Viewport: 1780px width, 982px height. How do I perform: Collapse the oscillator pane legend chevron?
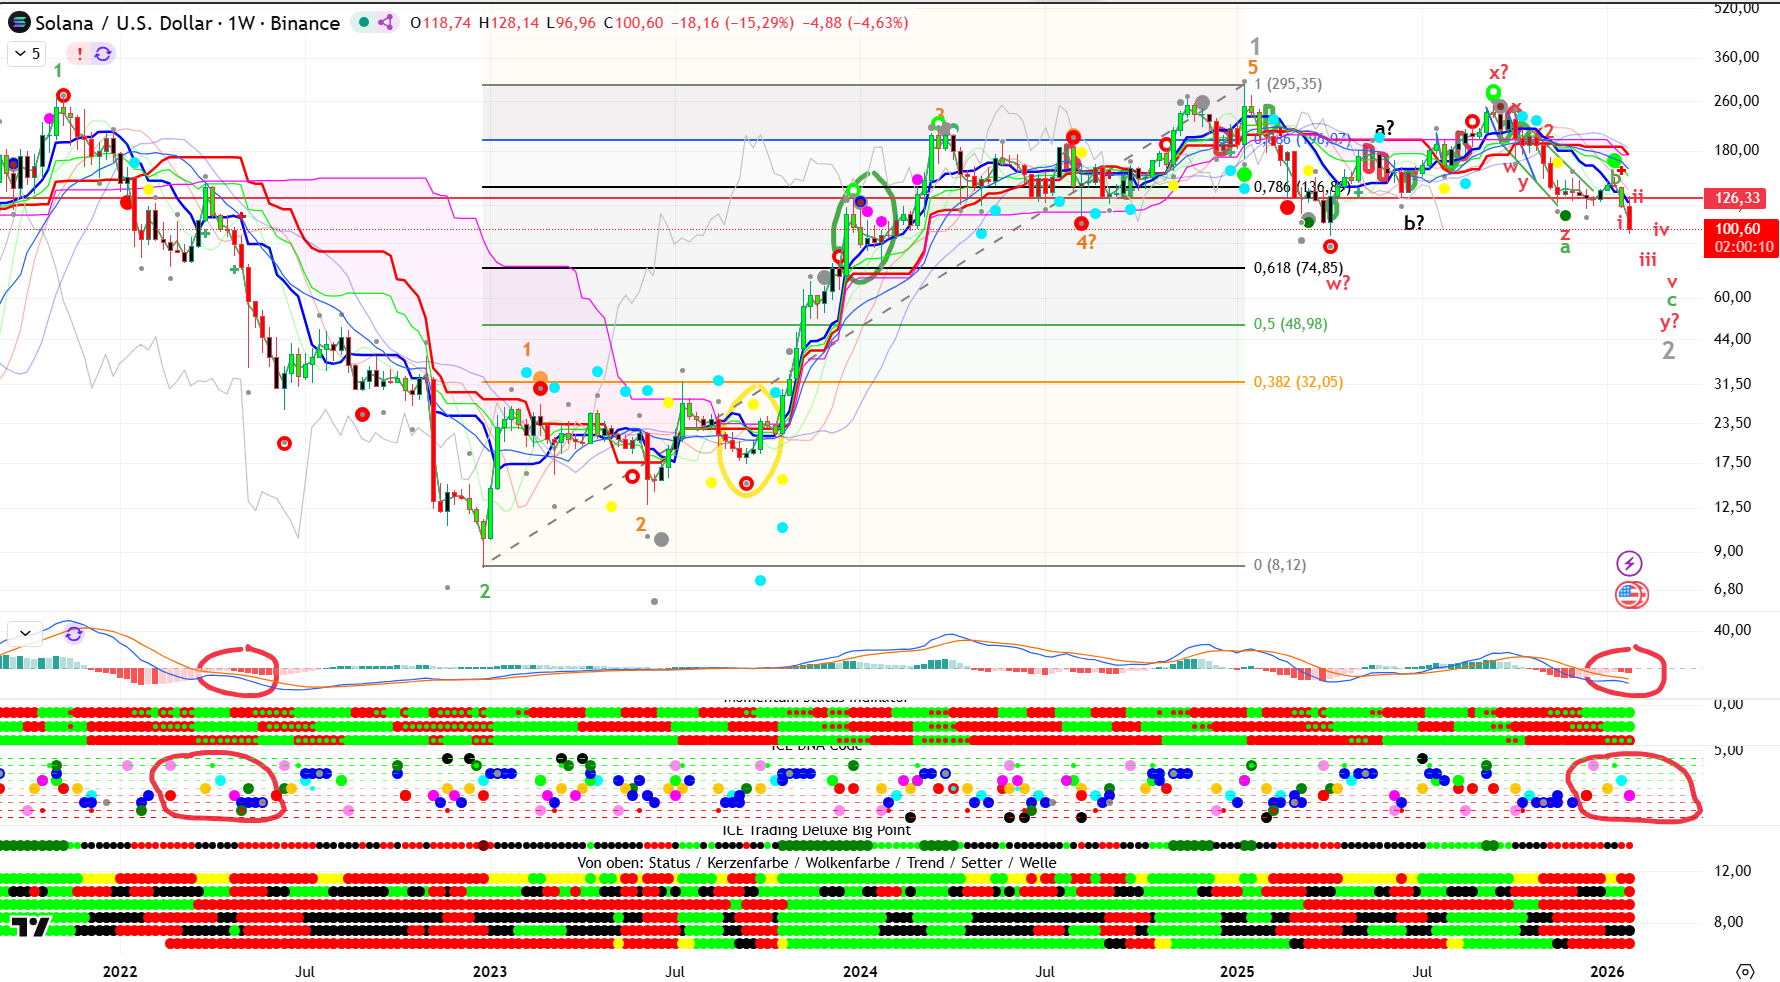(25, 633)
